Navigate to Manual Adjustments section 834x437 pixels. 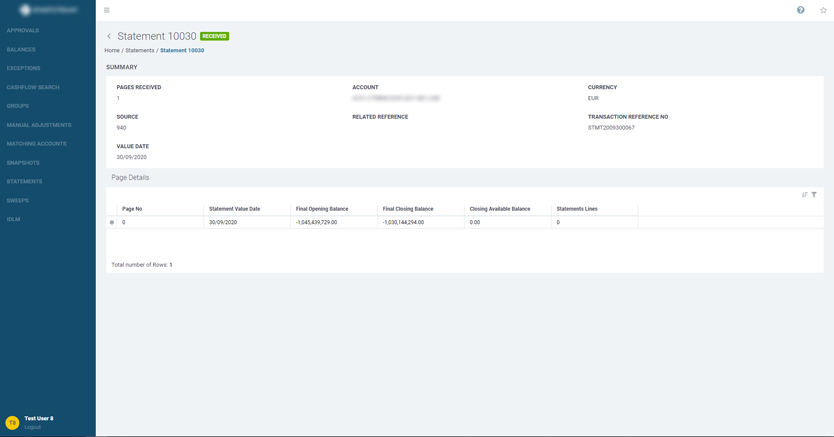click(x=39, y=125)
